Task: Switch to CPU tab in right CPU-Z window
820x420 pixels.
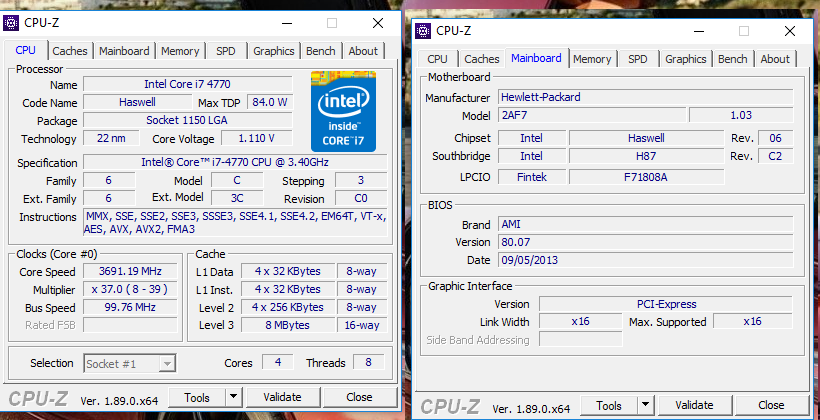Action: [437, 59]
